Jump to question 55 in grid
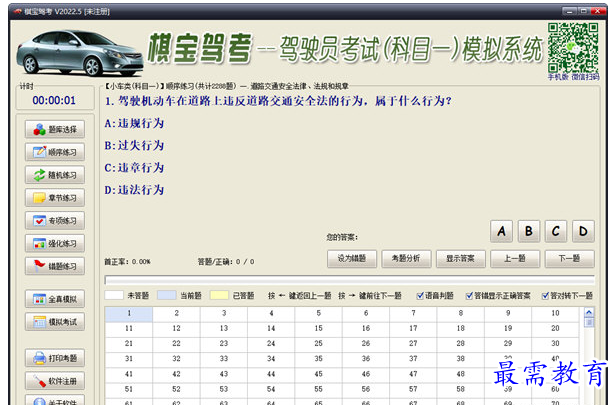 [x=318, y=389]
